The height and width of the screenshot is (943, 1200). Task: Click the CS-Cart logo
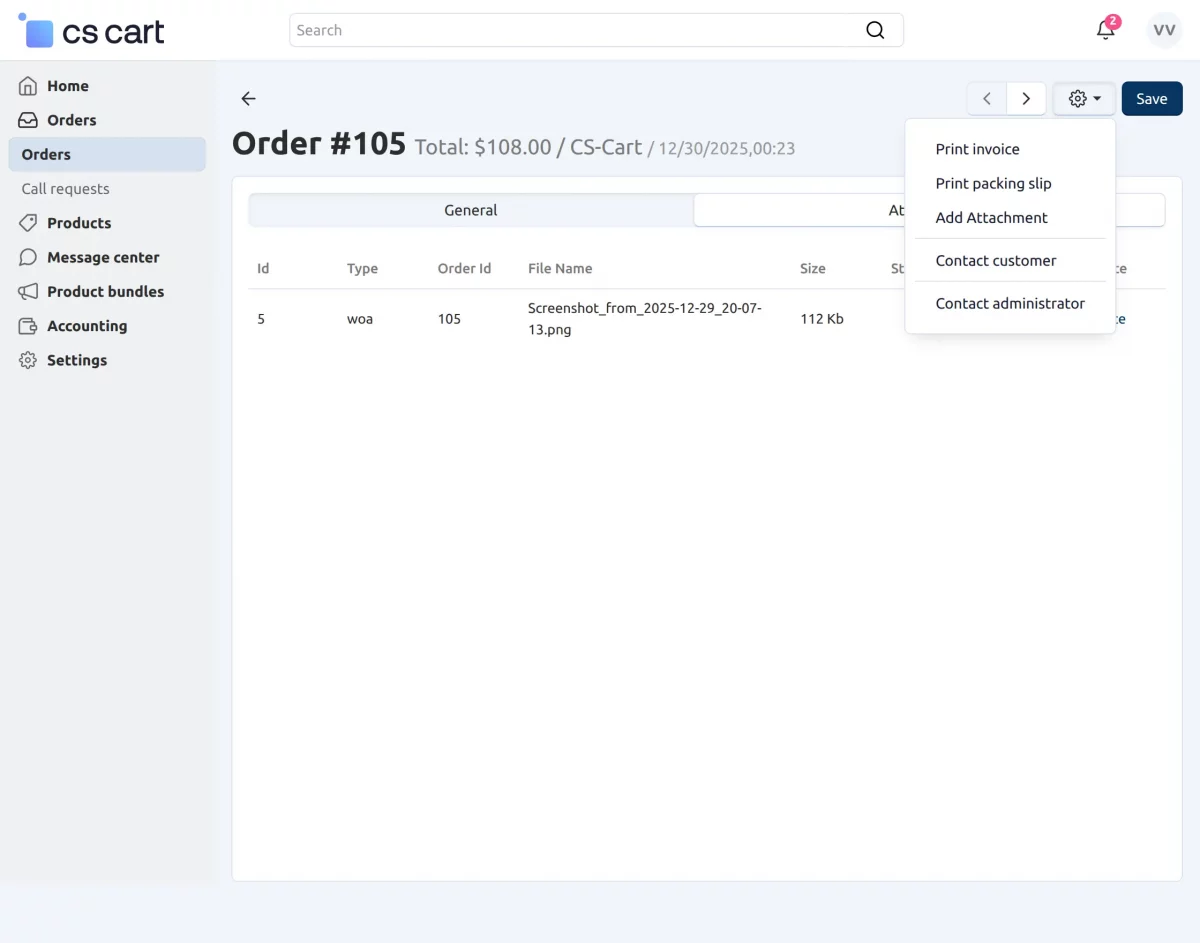[92, 31]
